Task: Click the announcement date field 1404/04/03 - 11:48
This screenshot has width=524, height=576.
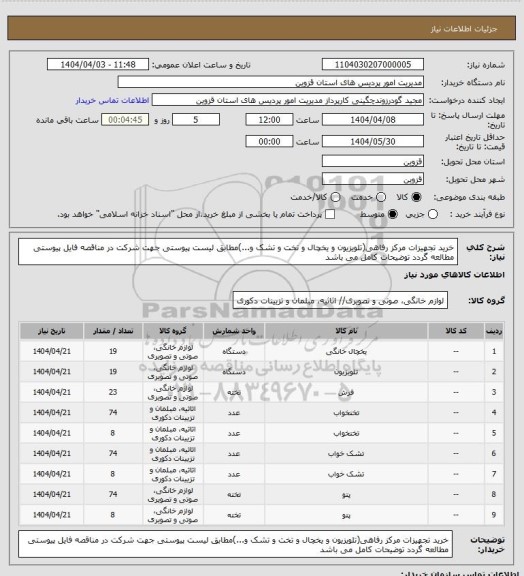Action: click(x=98, y=65)
